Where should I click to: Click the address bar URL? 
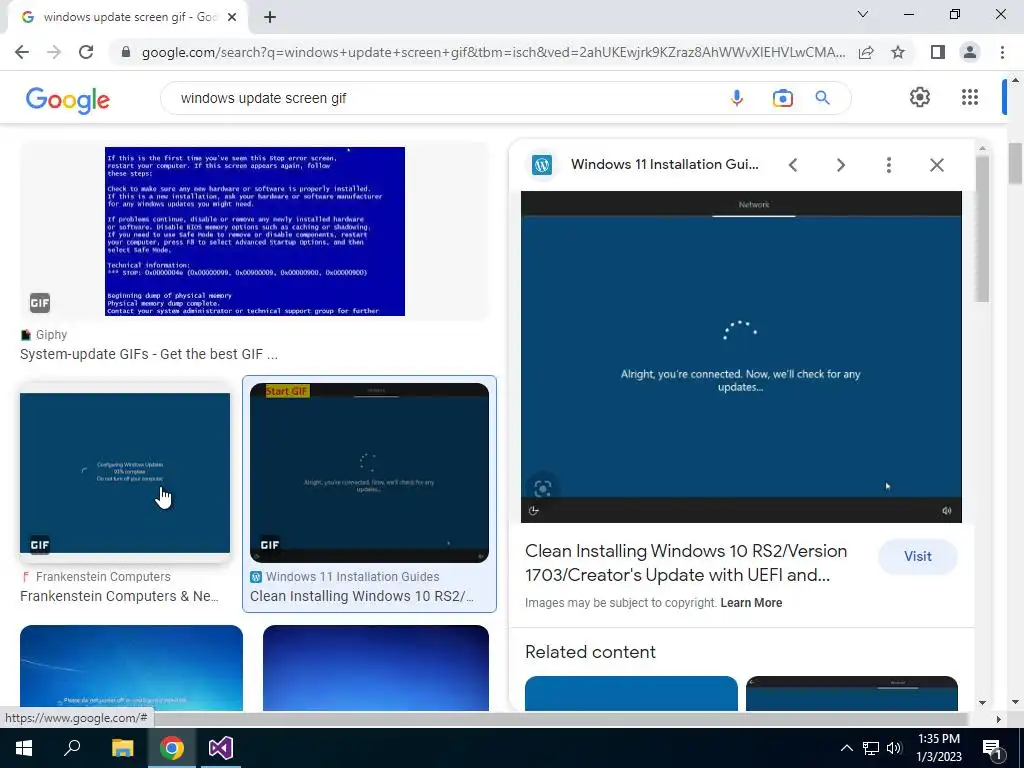coord(493,52)
